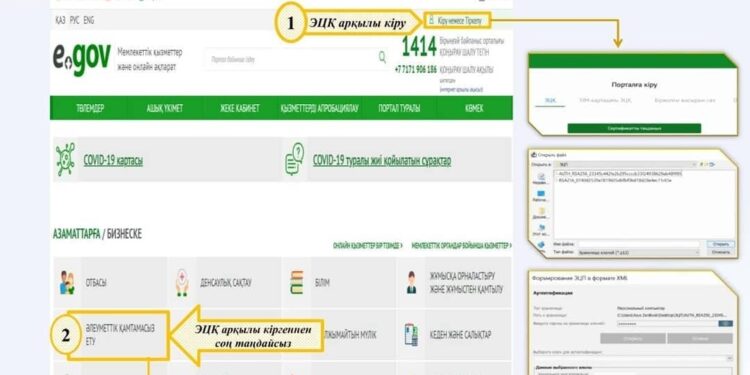Switch the site language to РУС

pos(74,21)
